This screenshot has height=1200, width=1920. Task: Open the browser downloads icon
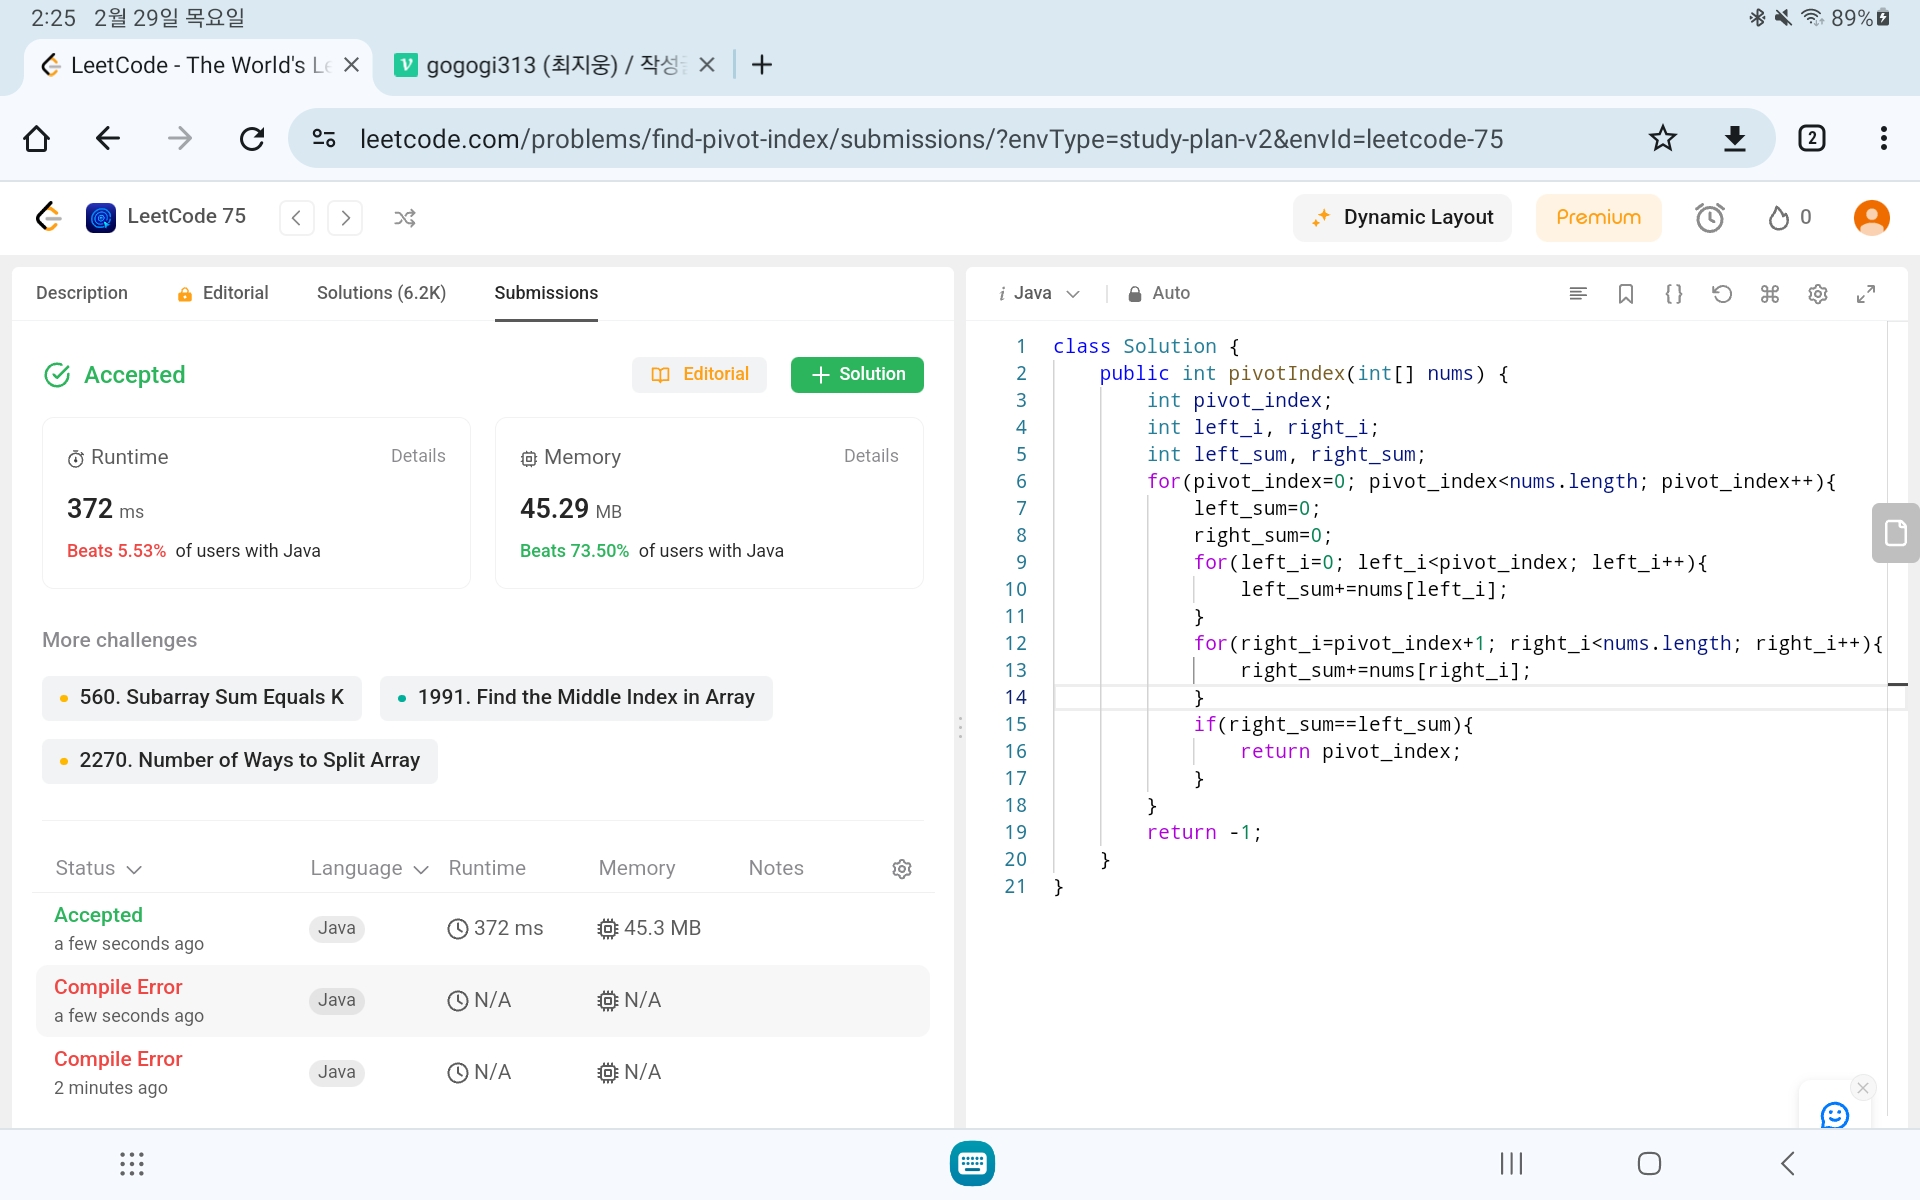tap(1735, 139)
